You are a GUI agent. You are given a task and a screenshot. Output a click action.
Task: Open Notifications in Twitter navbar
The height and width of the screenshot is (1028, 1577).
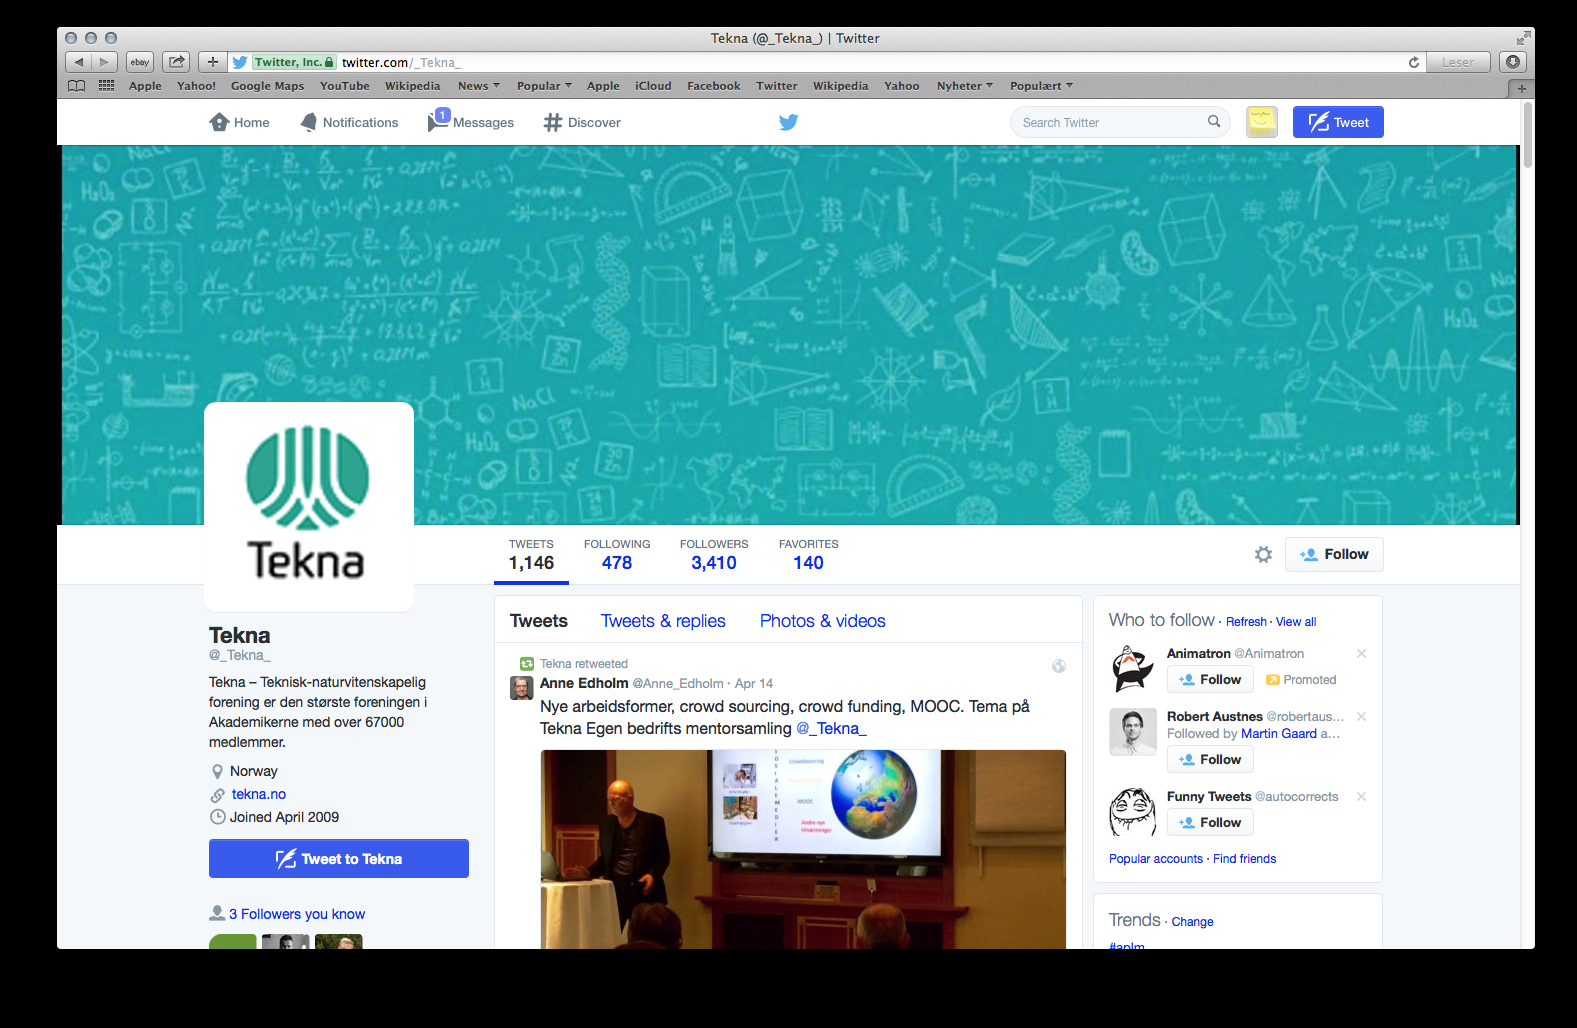[x=349, y=122]
